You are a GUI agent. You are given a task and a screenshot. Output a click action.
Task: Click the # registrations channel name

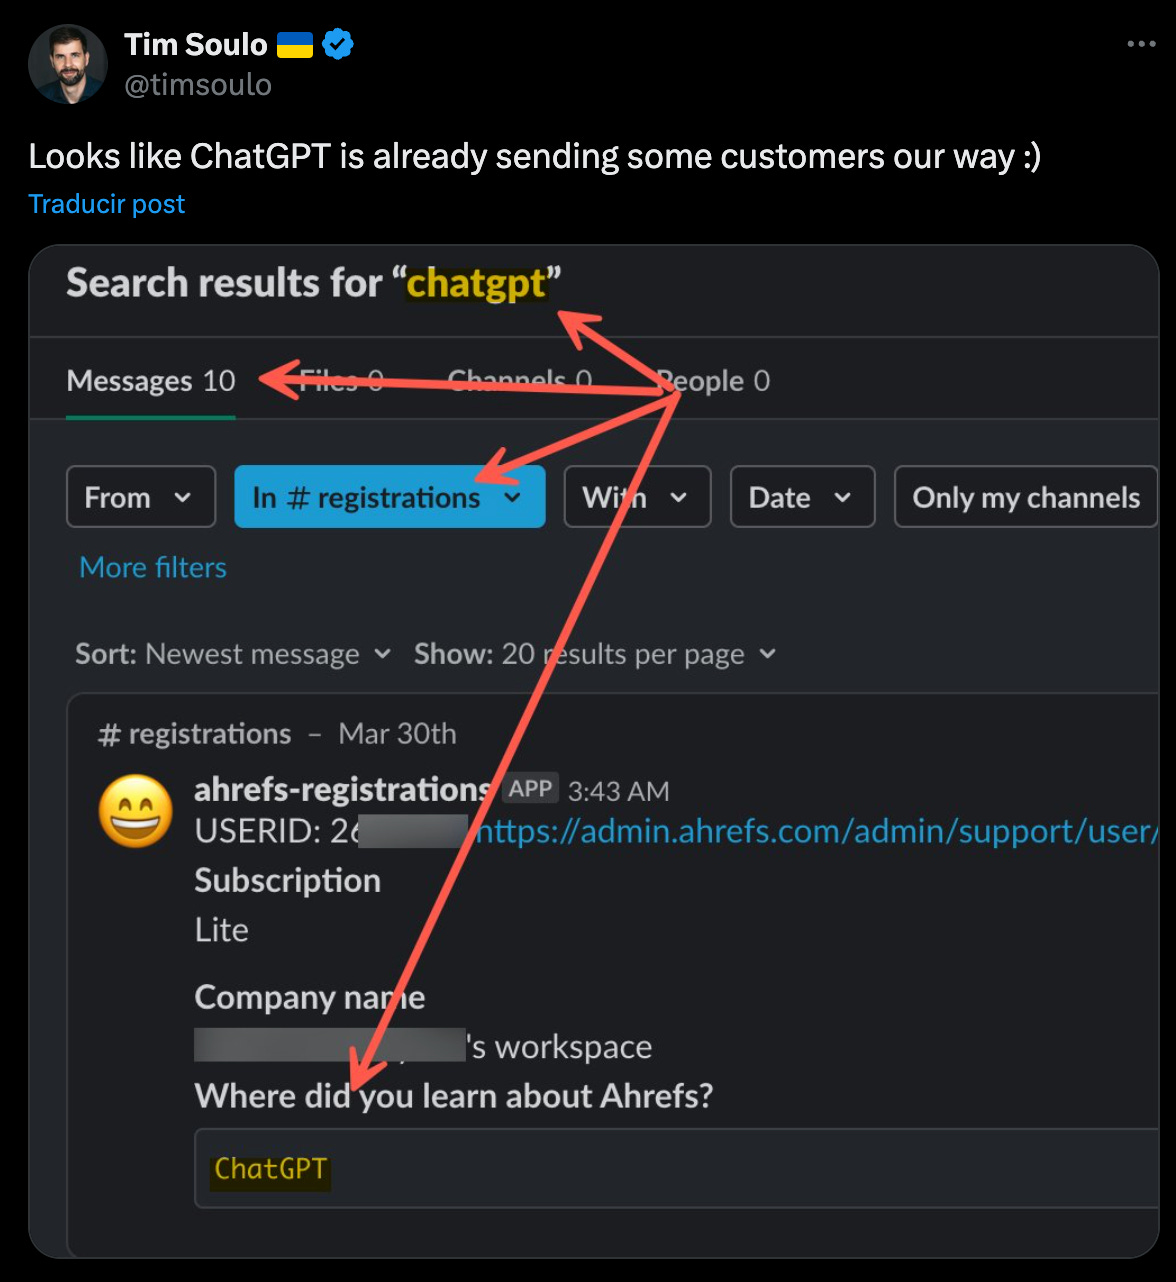pos(195,734)
